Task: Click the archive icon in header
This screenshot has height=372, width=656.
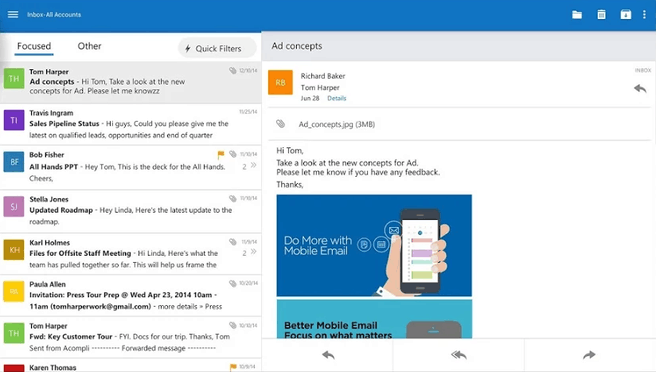Action: pos(625,15)
